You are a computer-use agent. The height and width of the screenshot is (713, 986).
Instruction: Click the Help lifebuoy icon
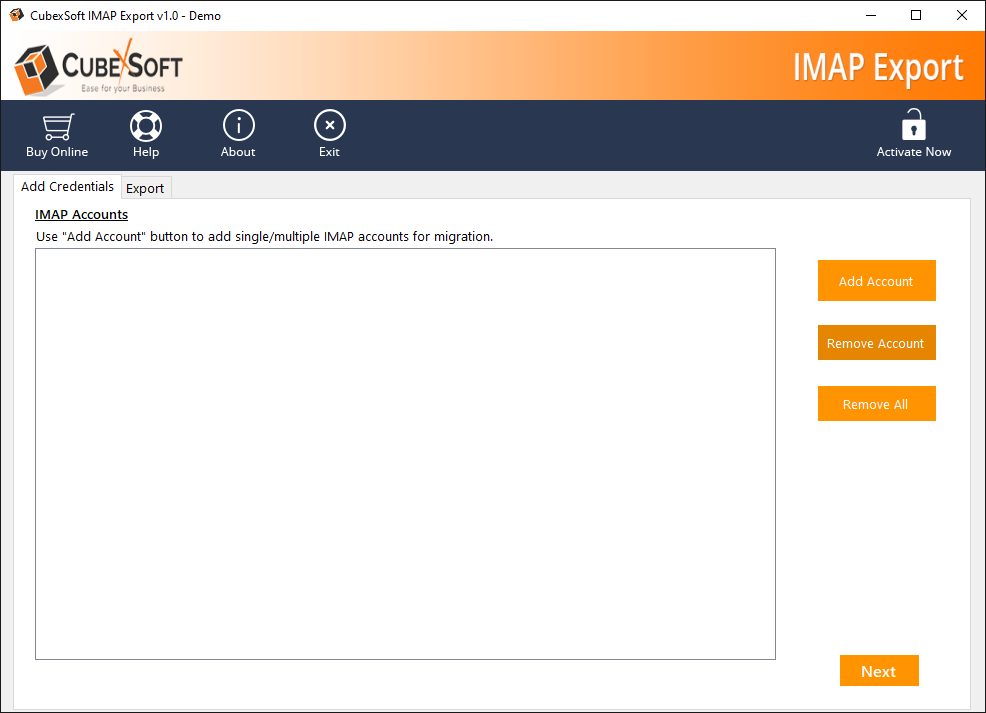click(x=146, y=126)
